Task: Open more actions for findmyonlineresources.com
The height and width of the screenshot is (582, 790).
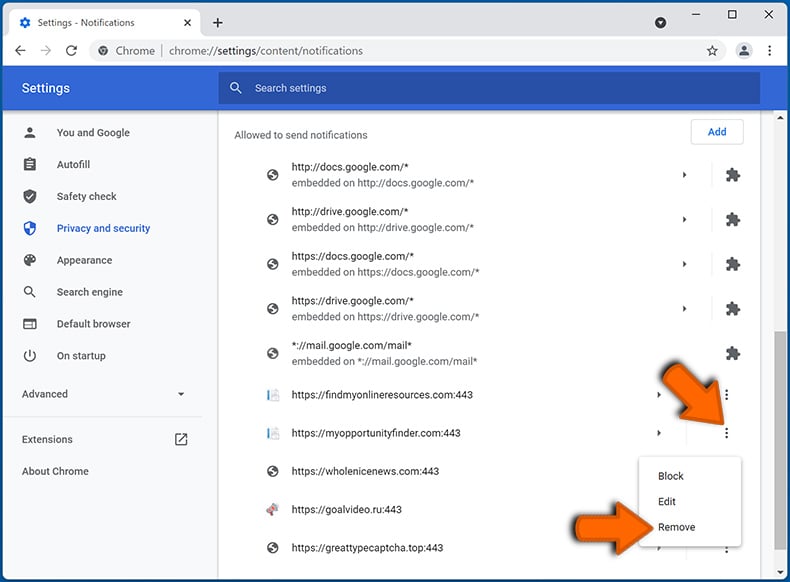Action: pos(727,395)
